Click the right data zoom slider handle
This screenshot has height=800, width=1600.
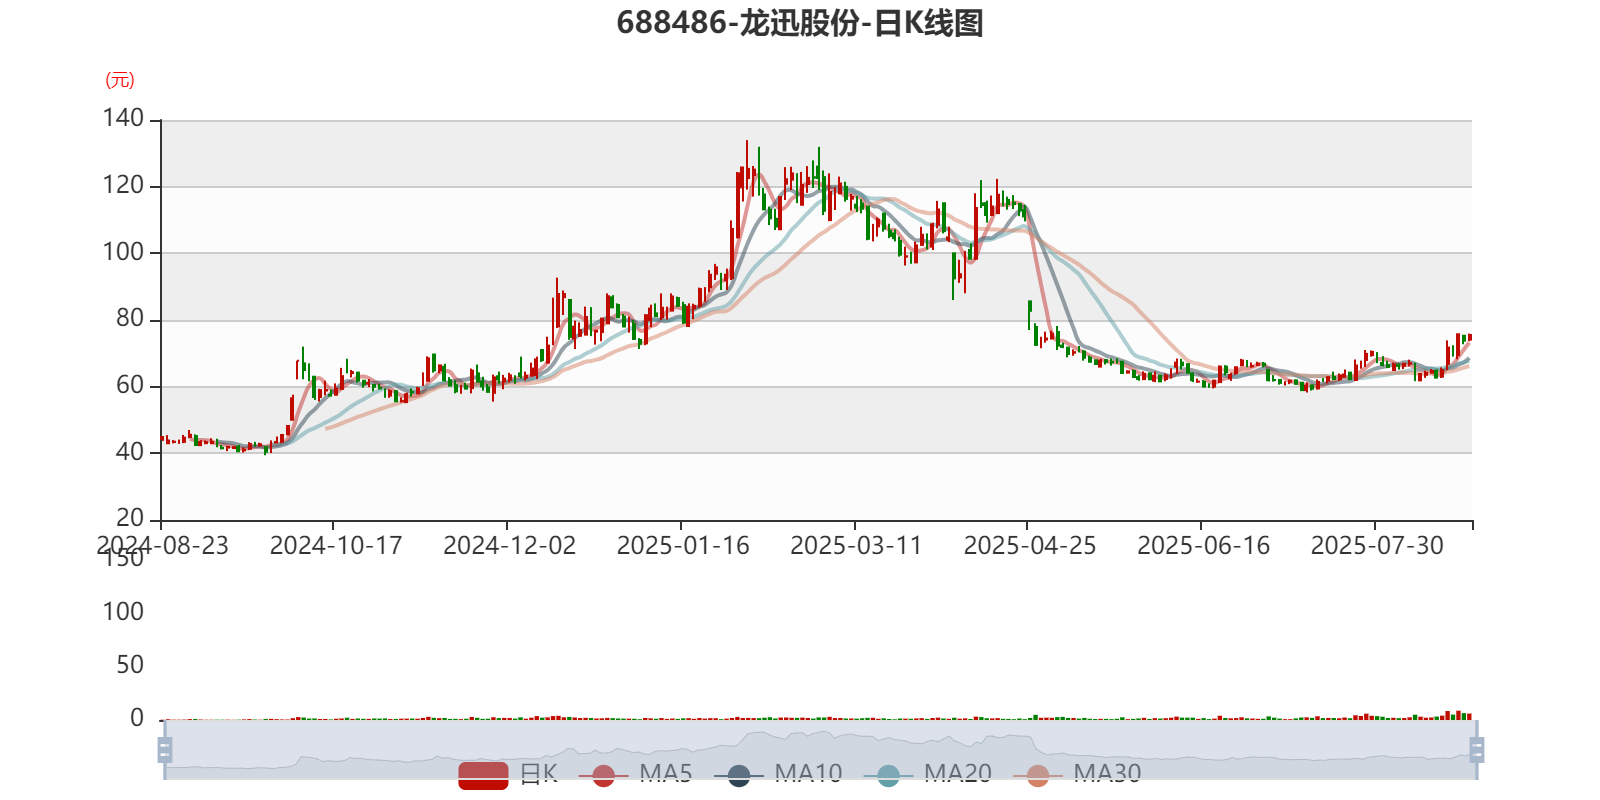coord(1476,749)
